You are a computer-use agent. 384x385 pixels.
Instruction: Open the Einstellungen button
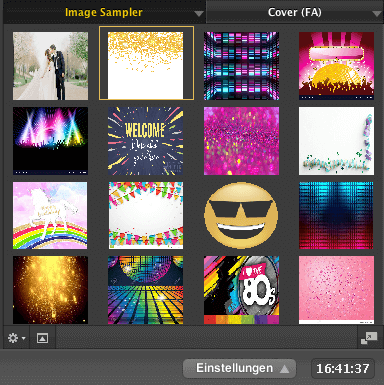239,368
